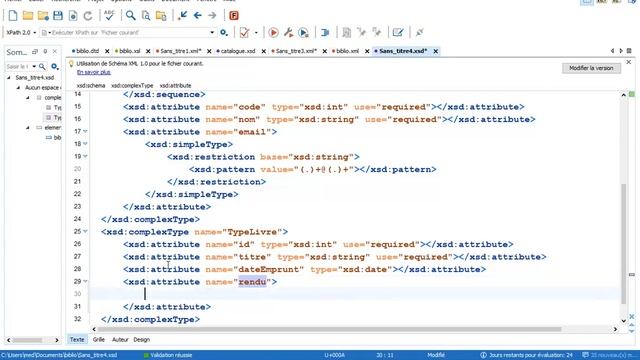The image size is (640, 360).
Task: Click the Format and Indent icon
Action: (325, 32)
